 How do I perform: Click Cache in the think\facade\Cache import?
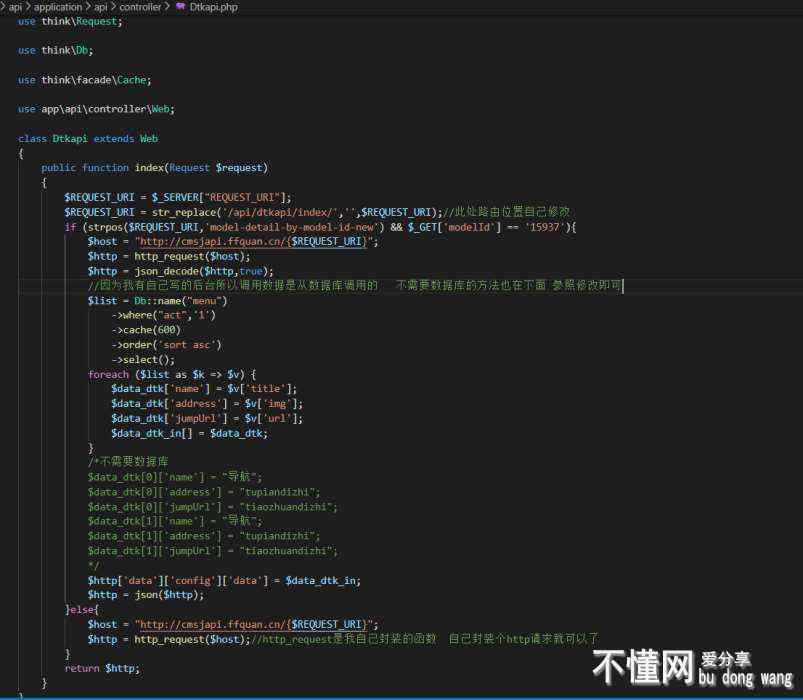(134, 79)
